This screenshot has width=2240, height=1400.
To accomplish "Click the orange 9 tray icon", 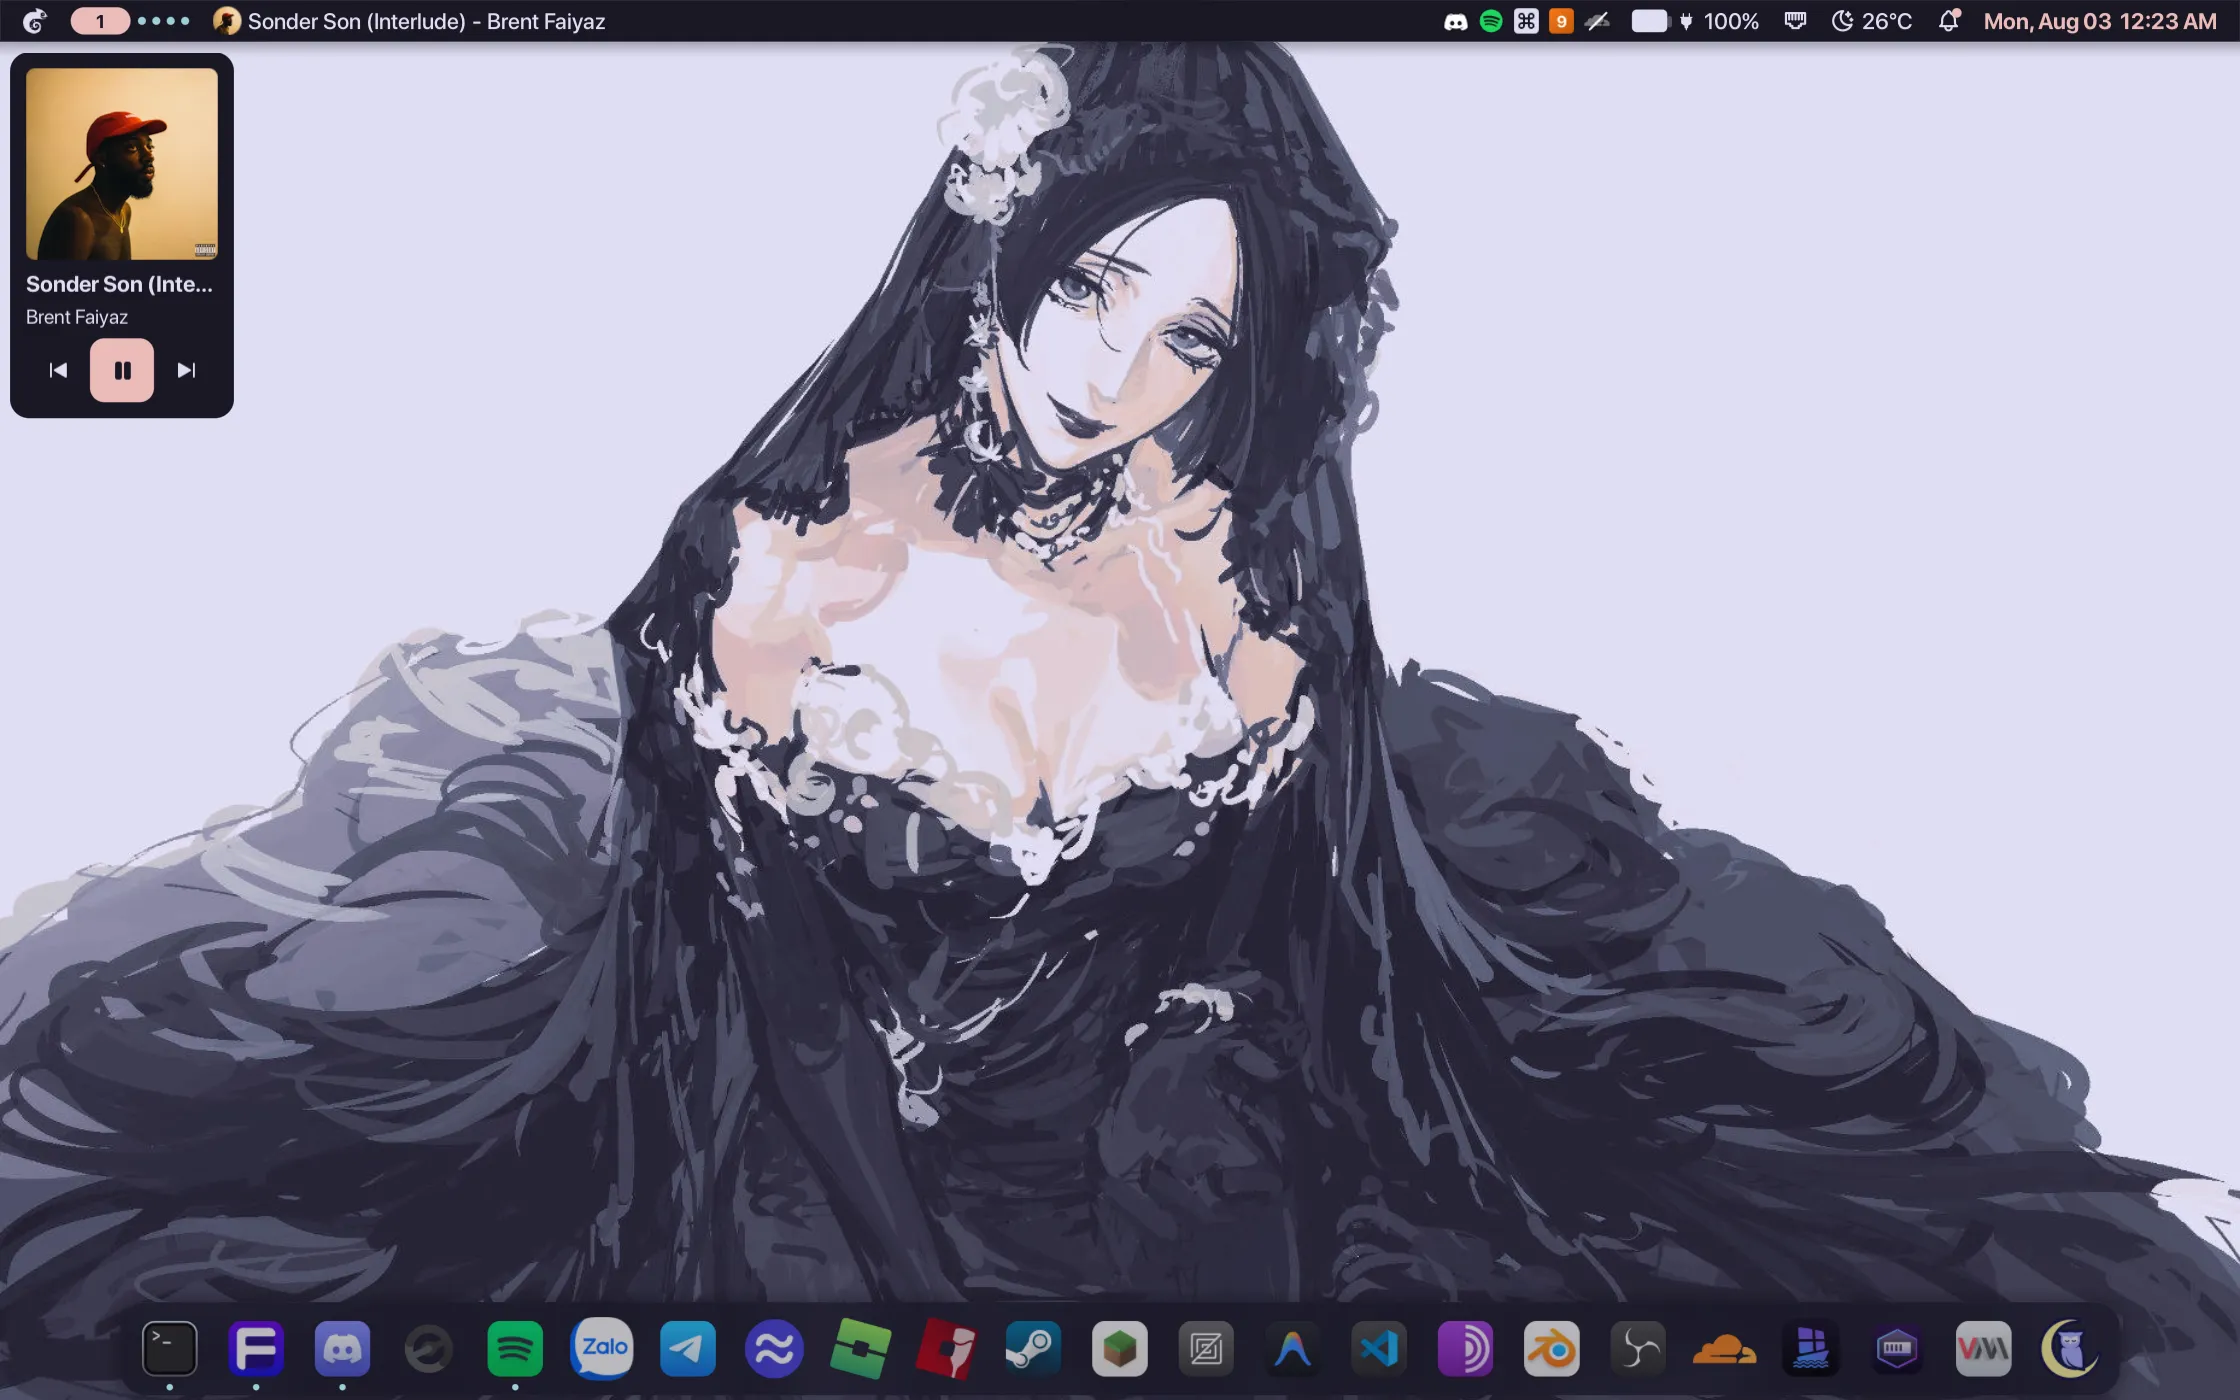I will click(1561, 21).
